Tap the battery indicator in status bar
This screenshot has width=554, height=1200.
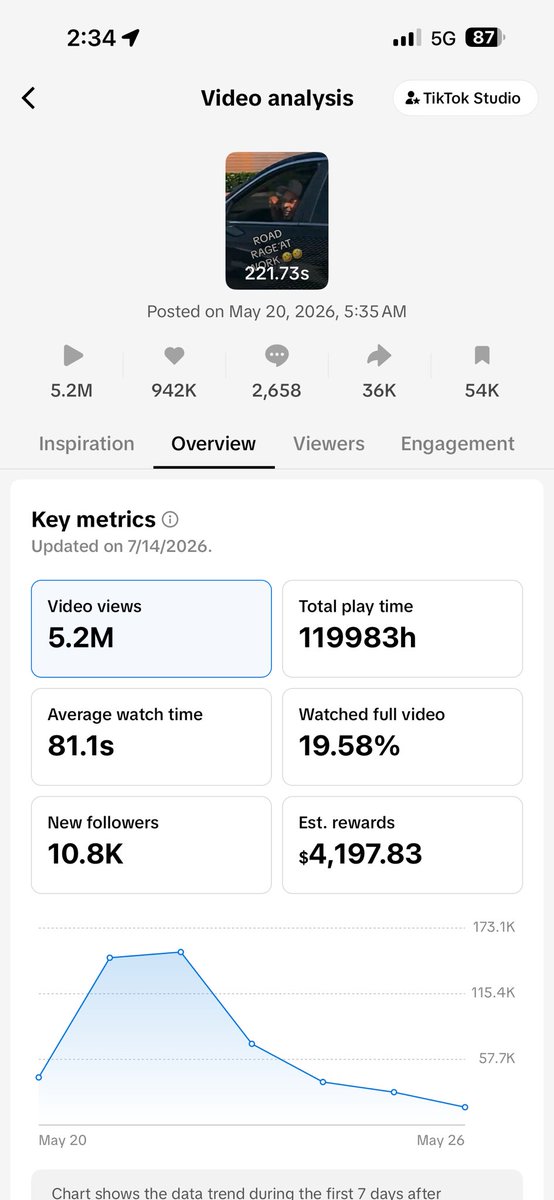click(485, 38)
